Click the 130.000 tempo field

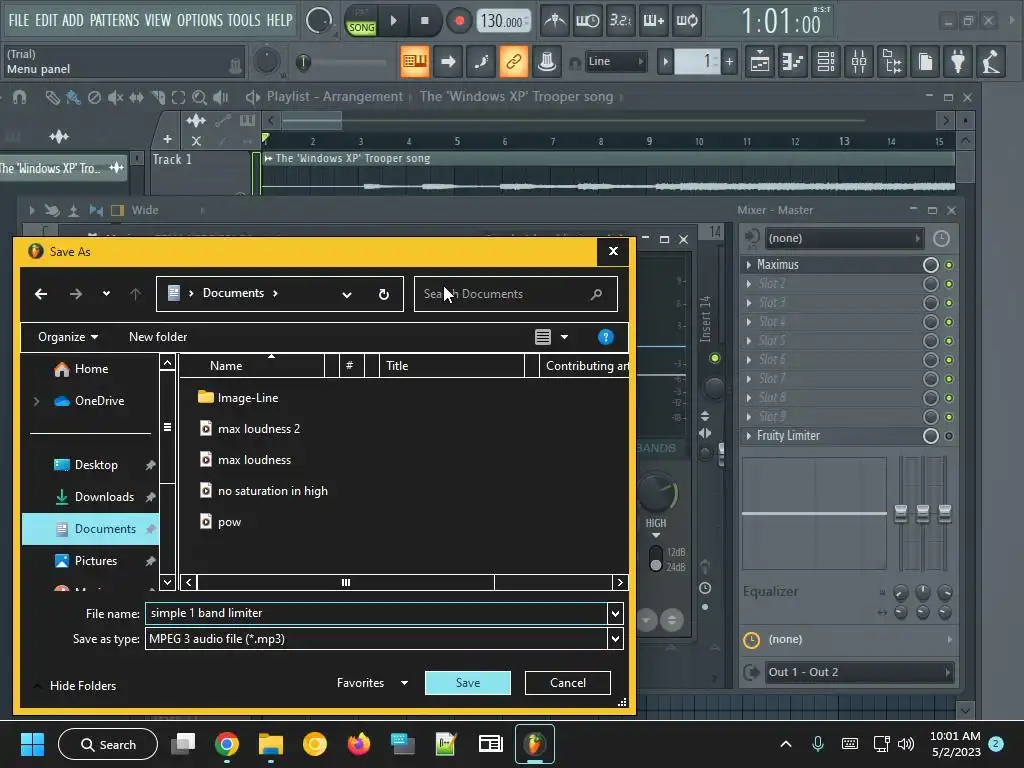click(502, 21)
